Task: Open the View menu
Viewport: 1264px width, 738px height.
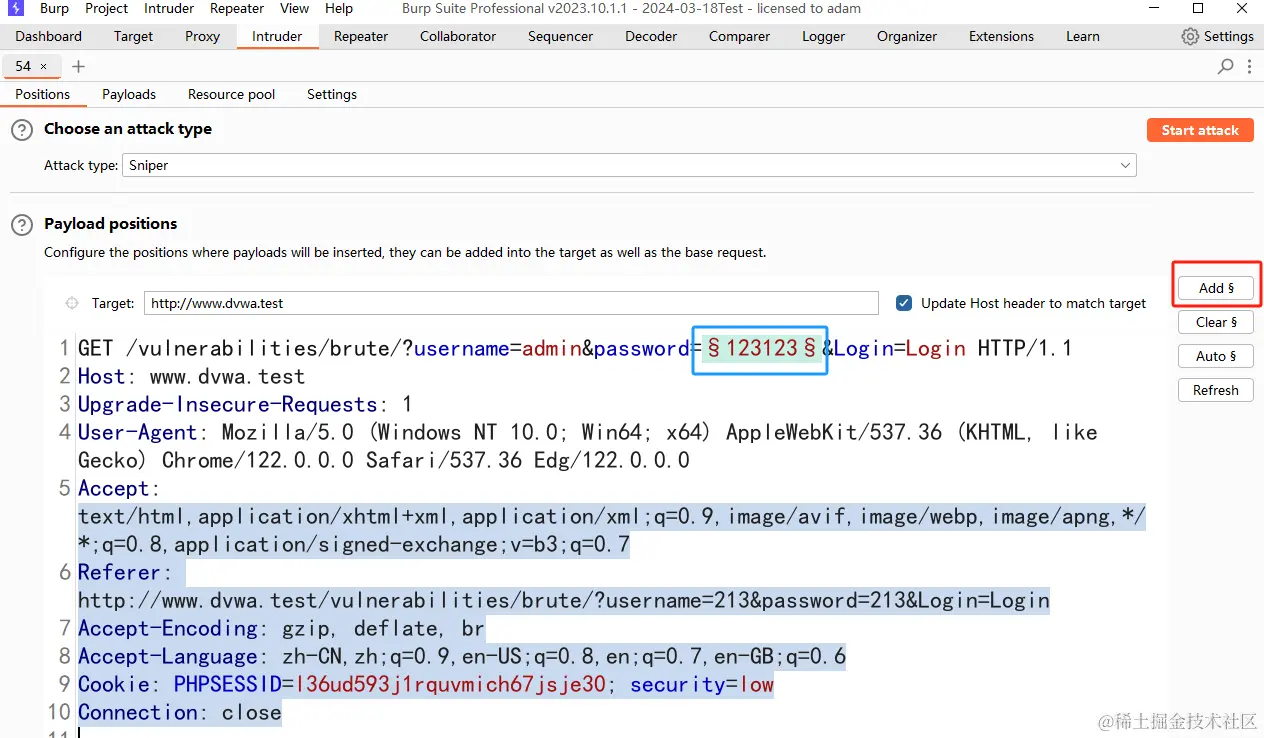Action: pos(295,8)
